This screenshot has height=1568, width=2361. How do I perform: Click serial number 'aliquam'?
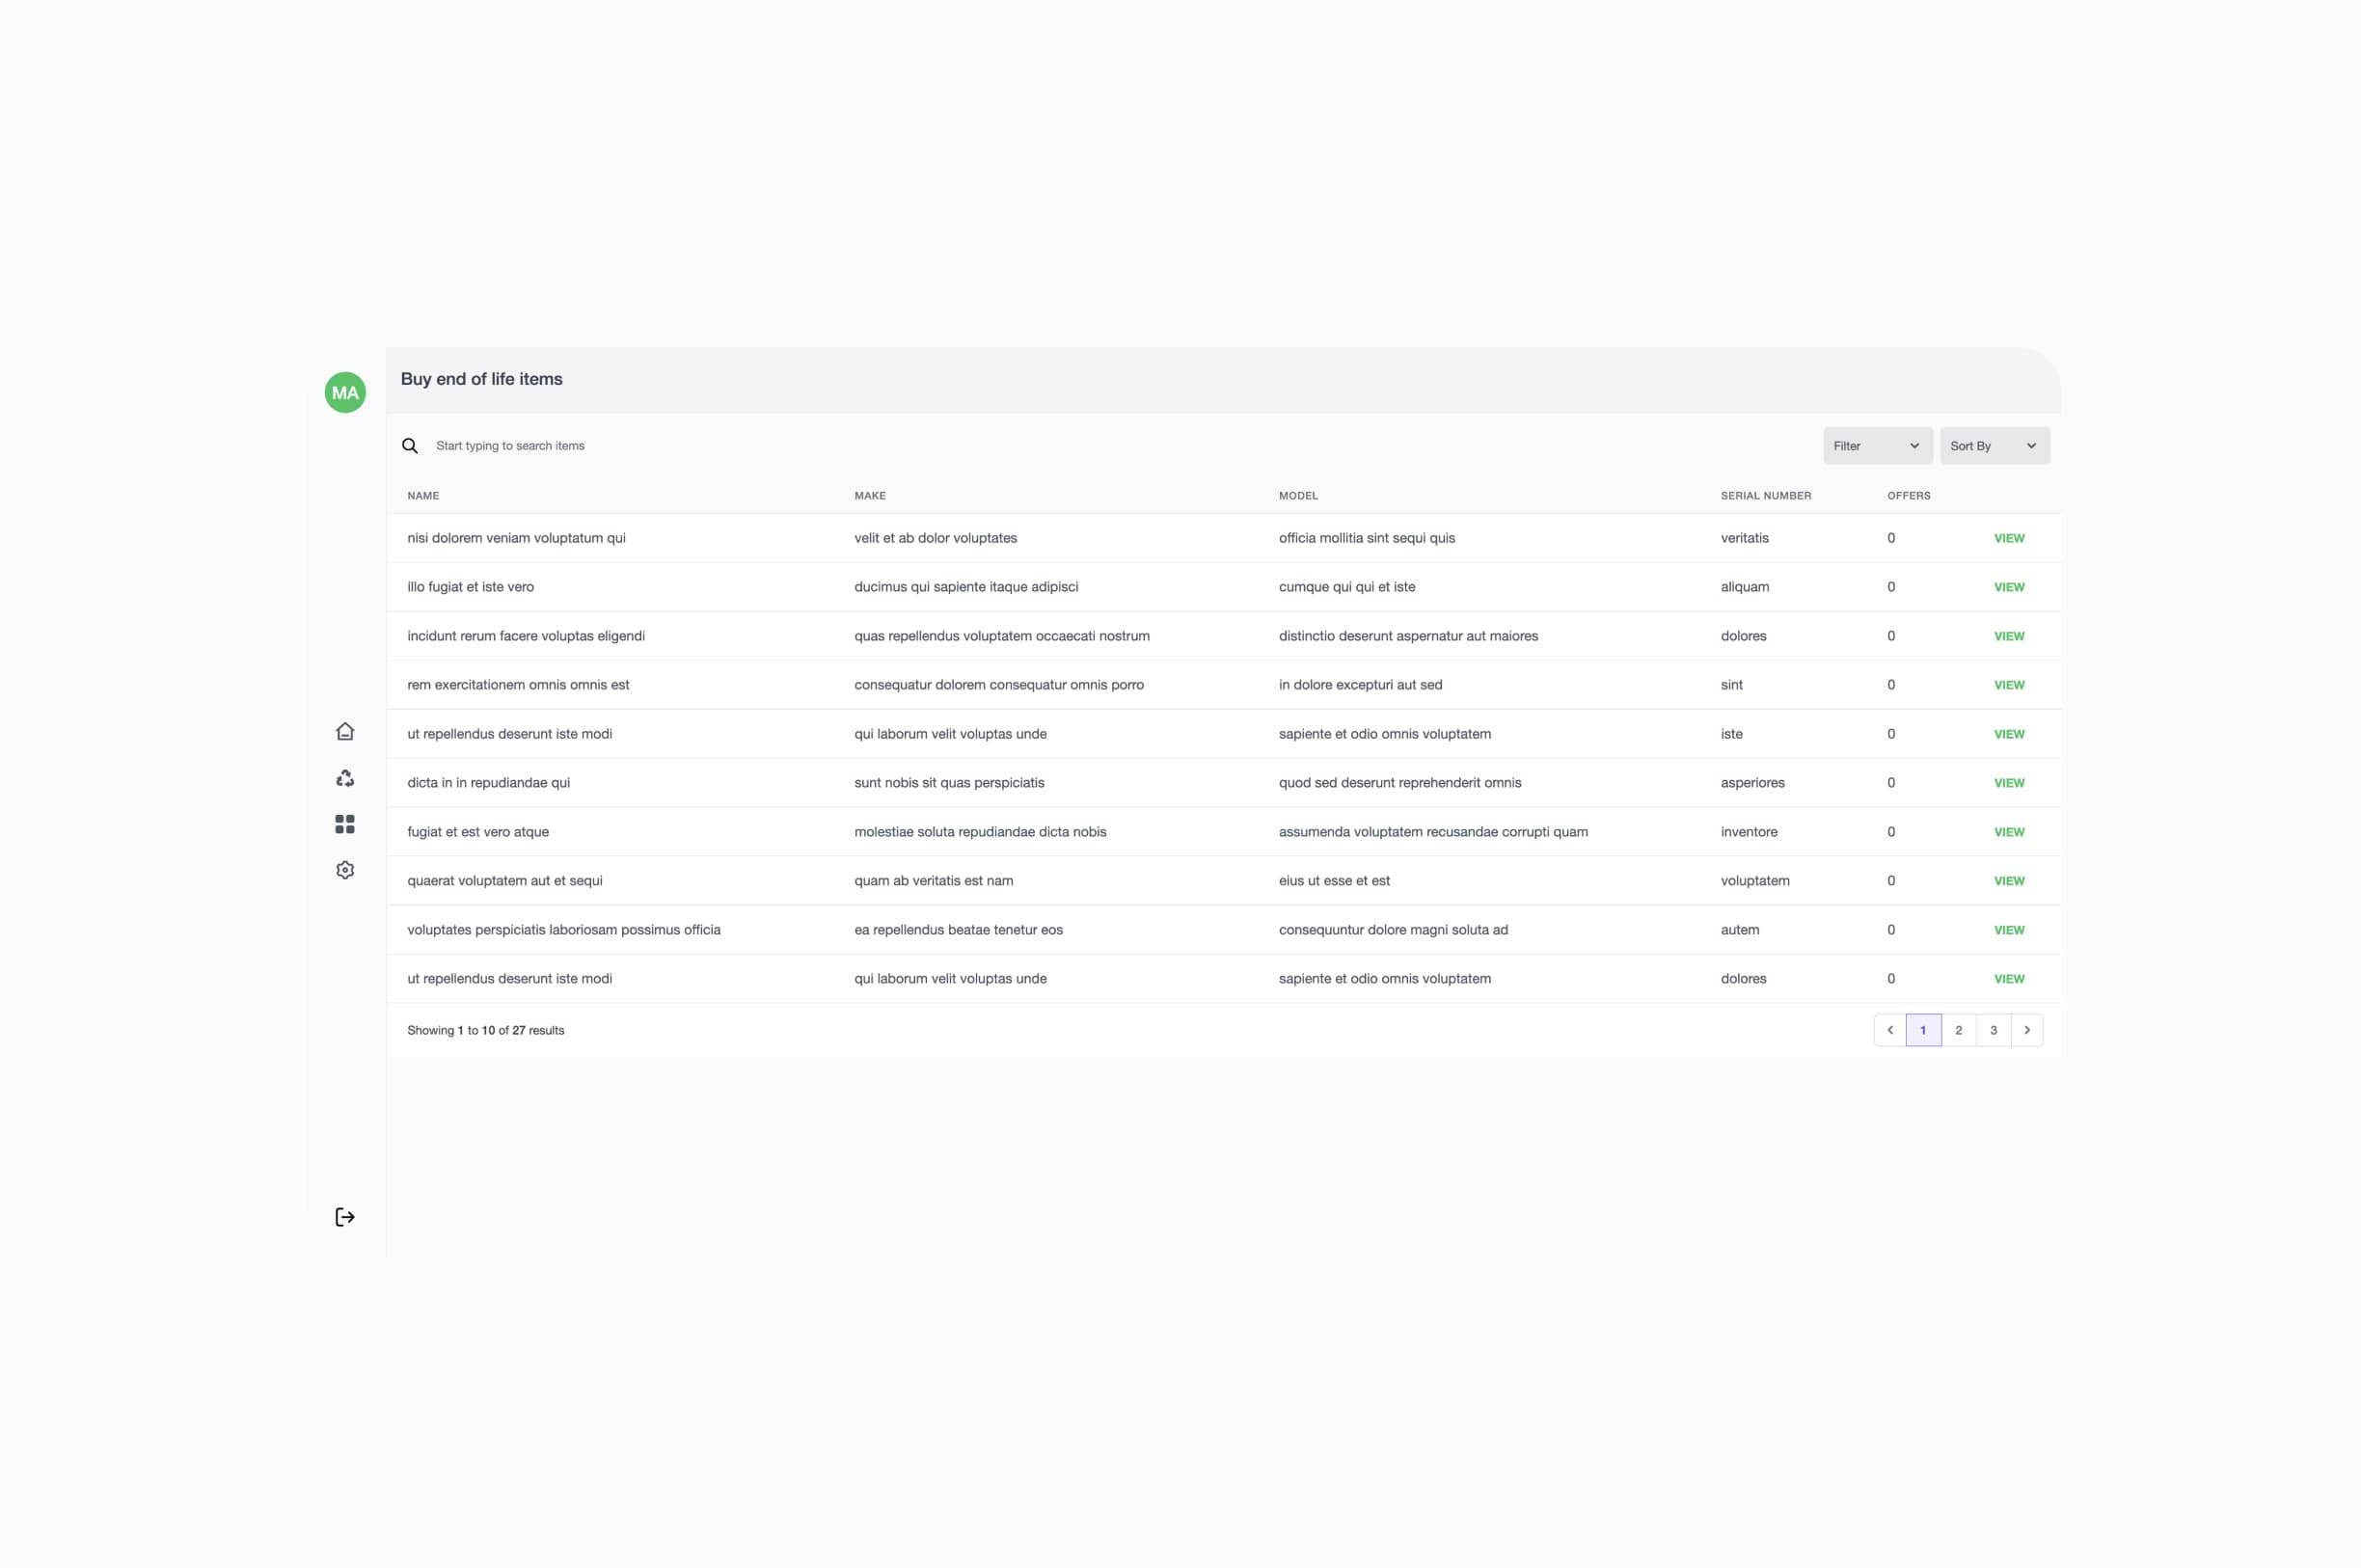coord(1744,587)
